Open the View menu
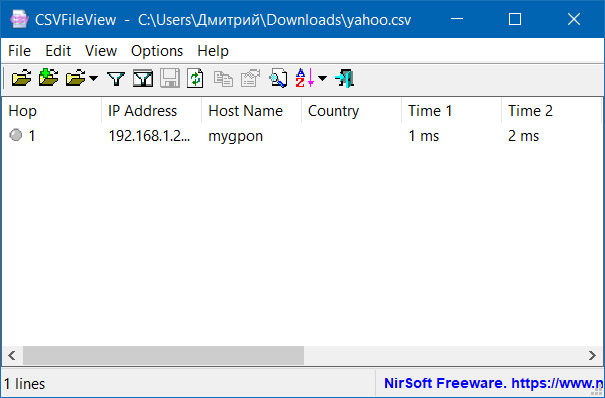Viewport: 605px width, 398px height. [101, 51]
